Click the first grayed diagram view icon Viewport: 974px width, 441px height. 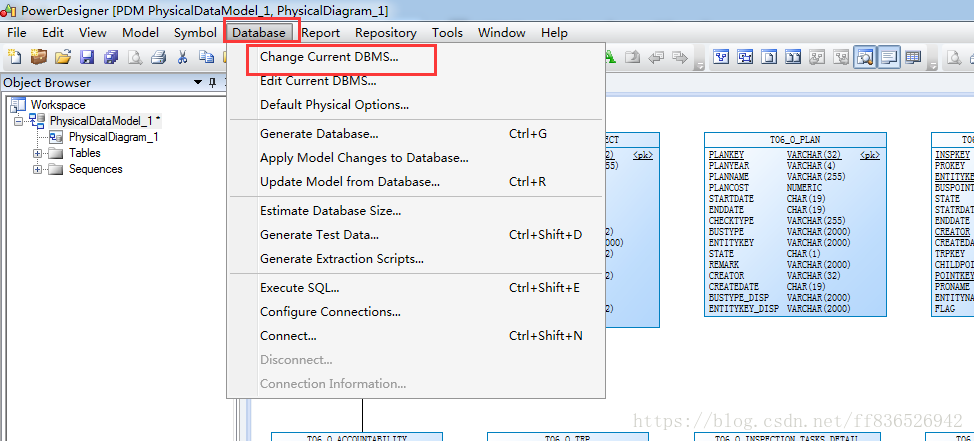pos(817,57)
